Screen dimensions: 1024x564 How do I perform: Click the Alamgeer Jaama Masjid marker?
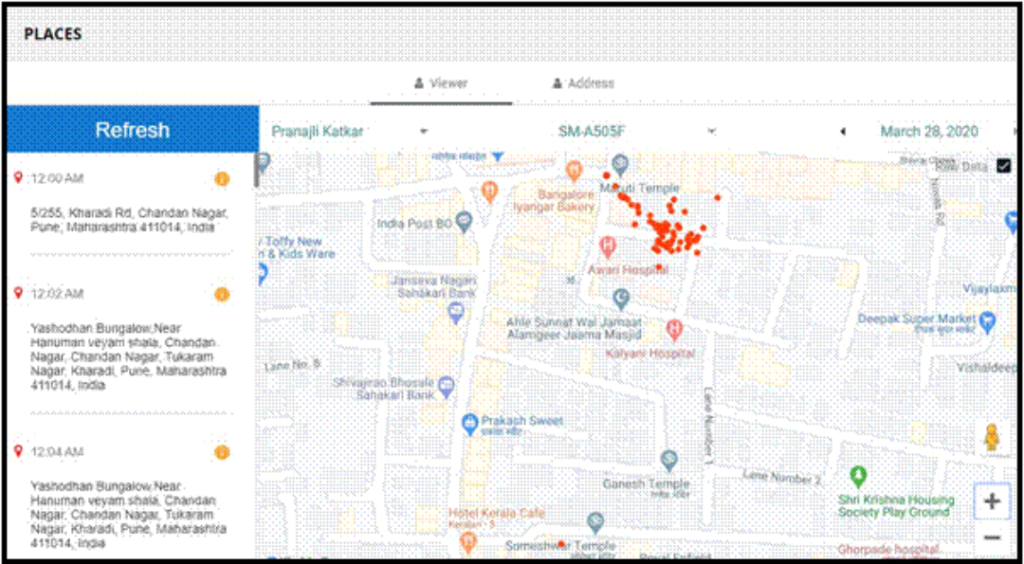point(622,300)
